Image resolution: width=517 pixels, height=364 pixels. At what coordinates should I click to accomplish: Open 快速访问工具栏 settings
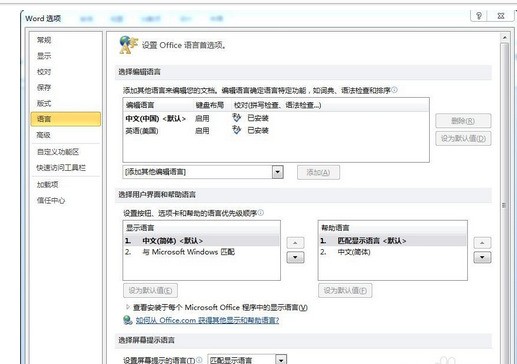61,168
